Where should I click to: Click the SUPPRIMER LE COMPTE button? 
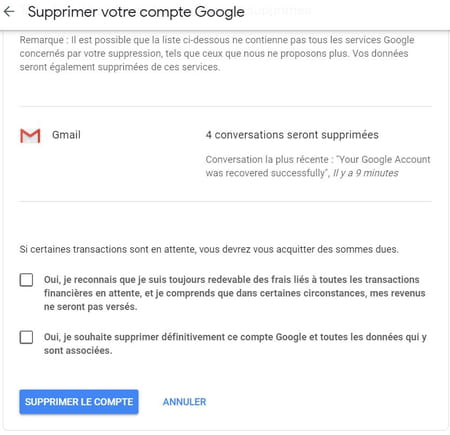79,402
